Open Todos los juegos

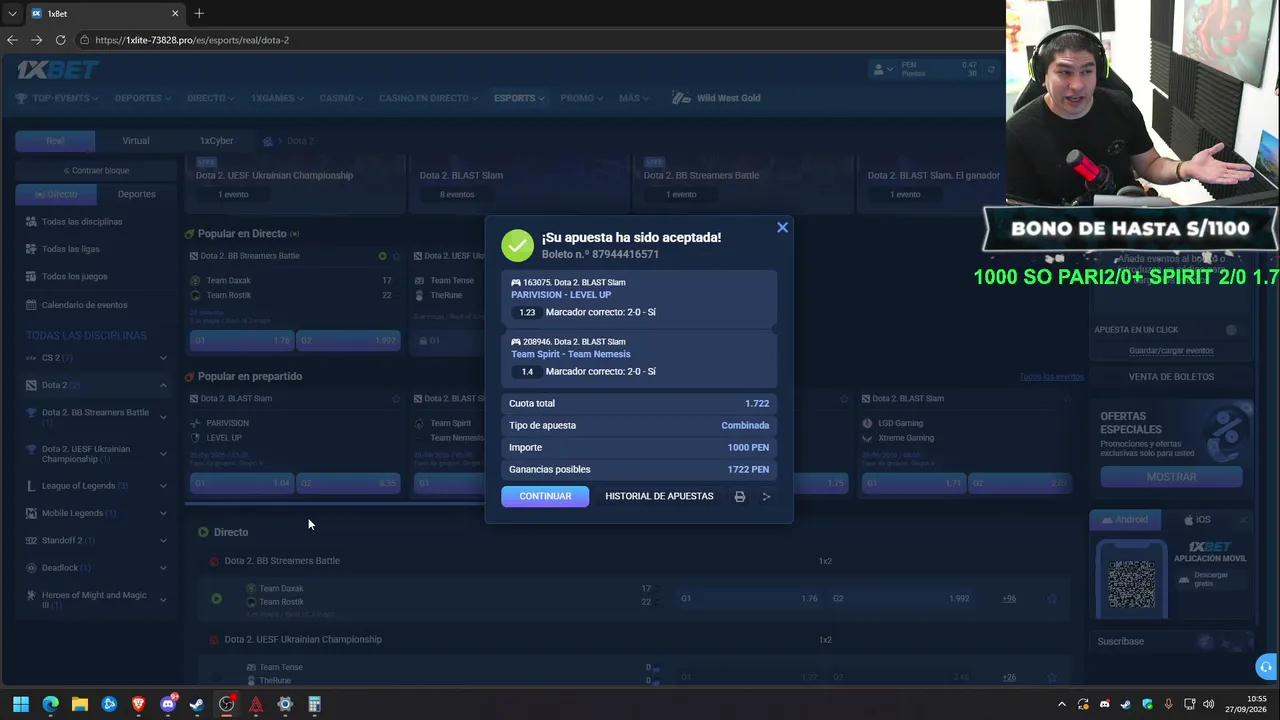[x=74, y=276]
